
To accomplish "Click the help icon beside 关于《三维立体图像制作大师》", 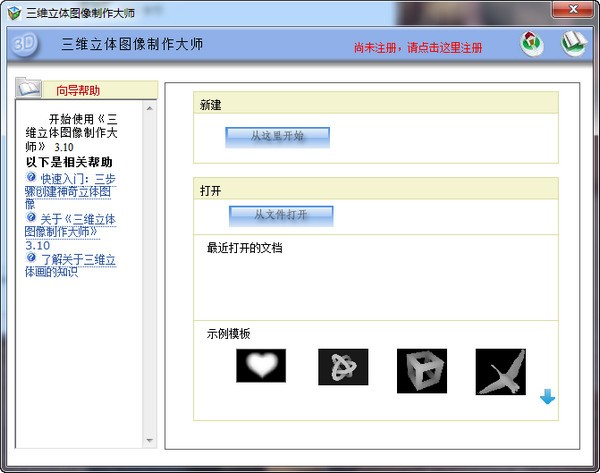I will point(31,217).
